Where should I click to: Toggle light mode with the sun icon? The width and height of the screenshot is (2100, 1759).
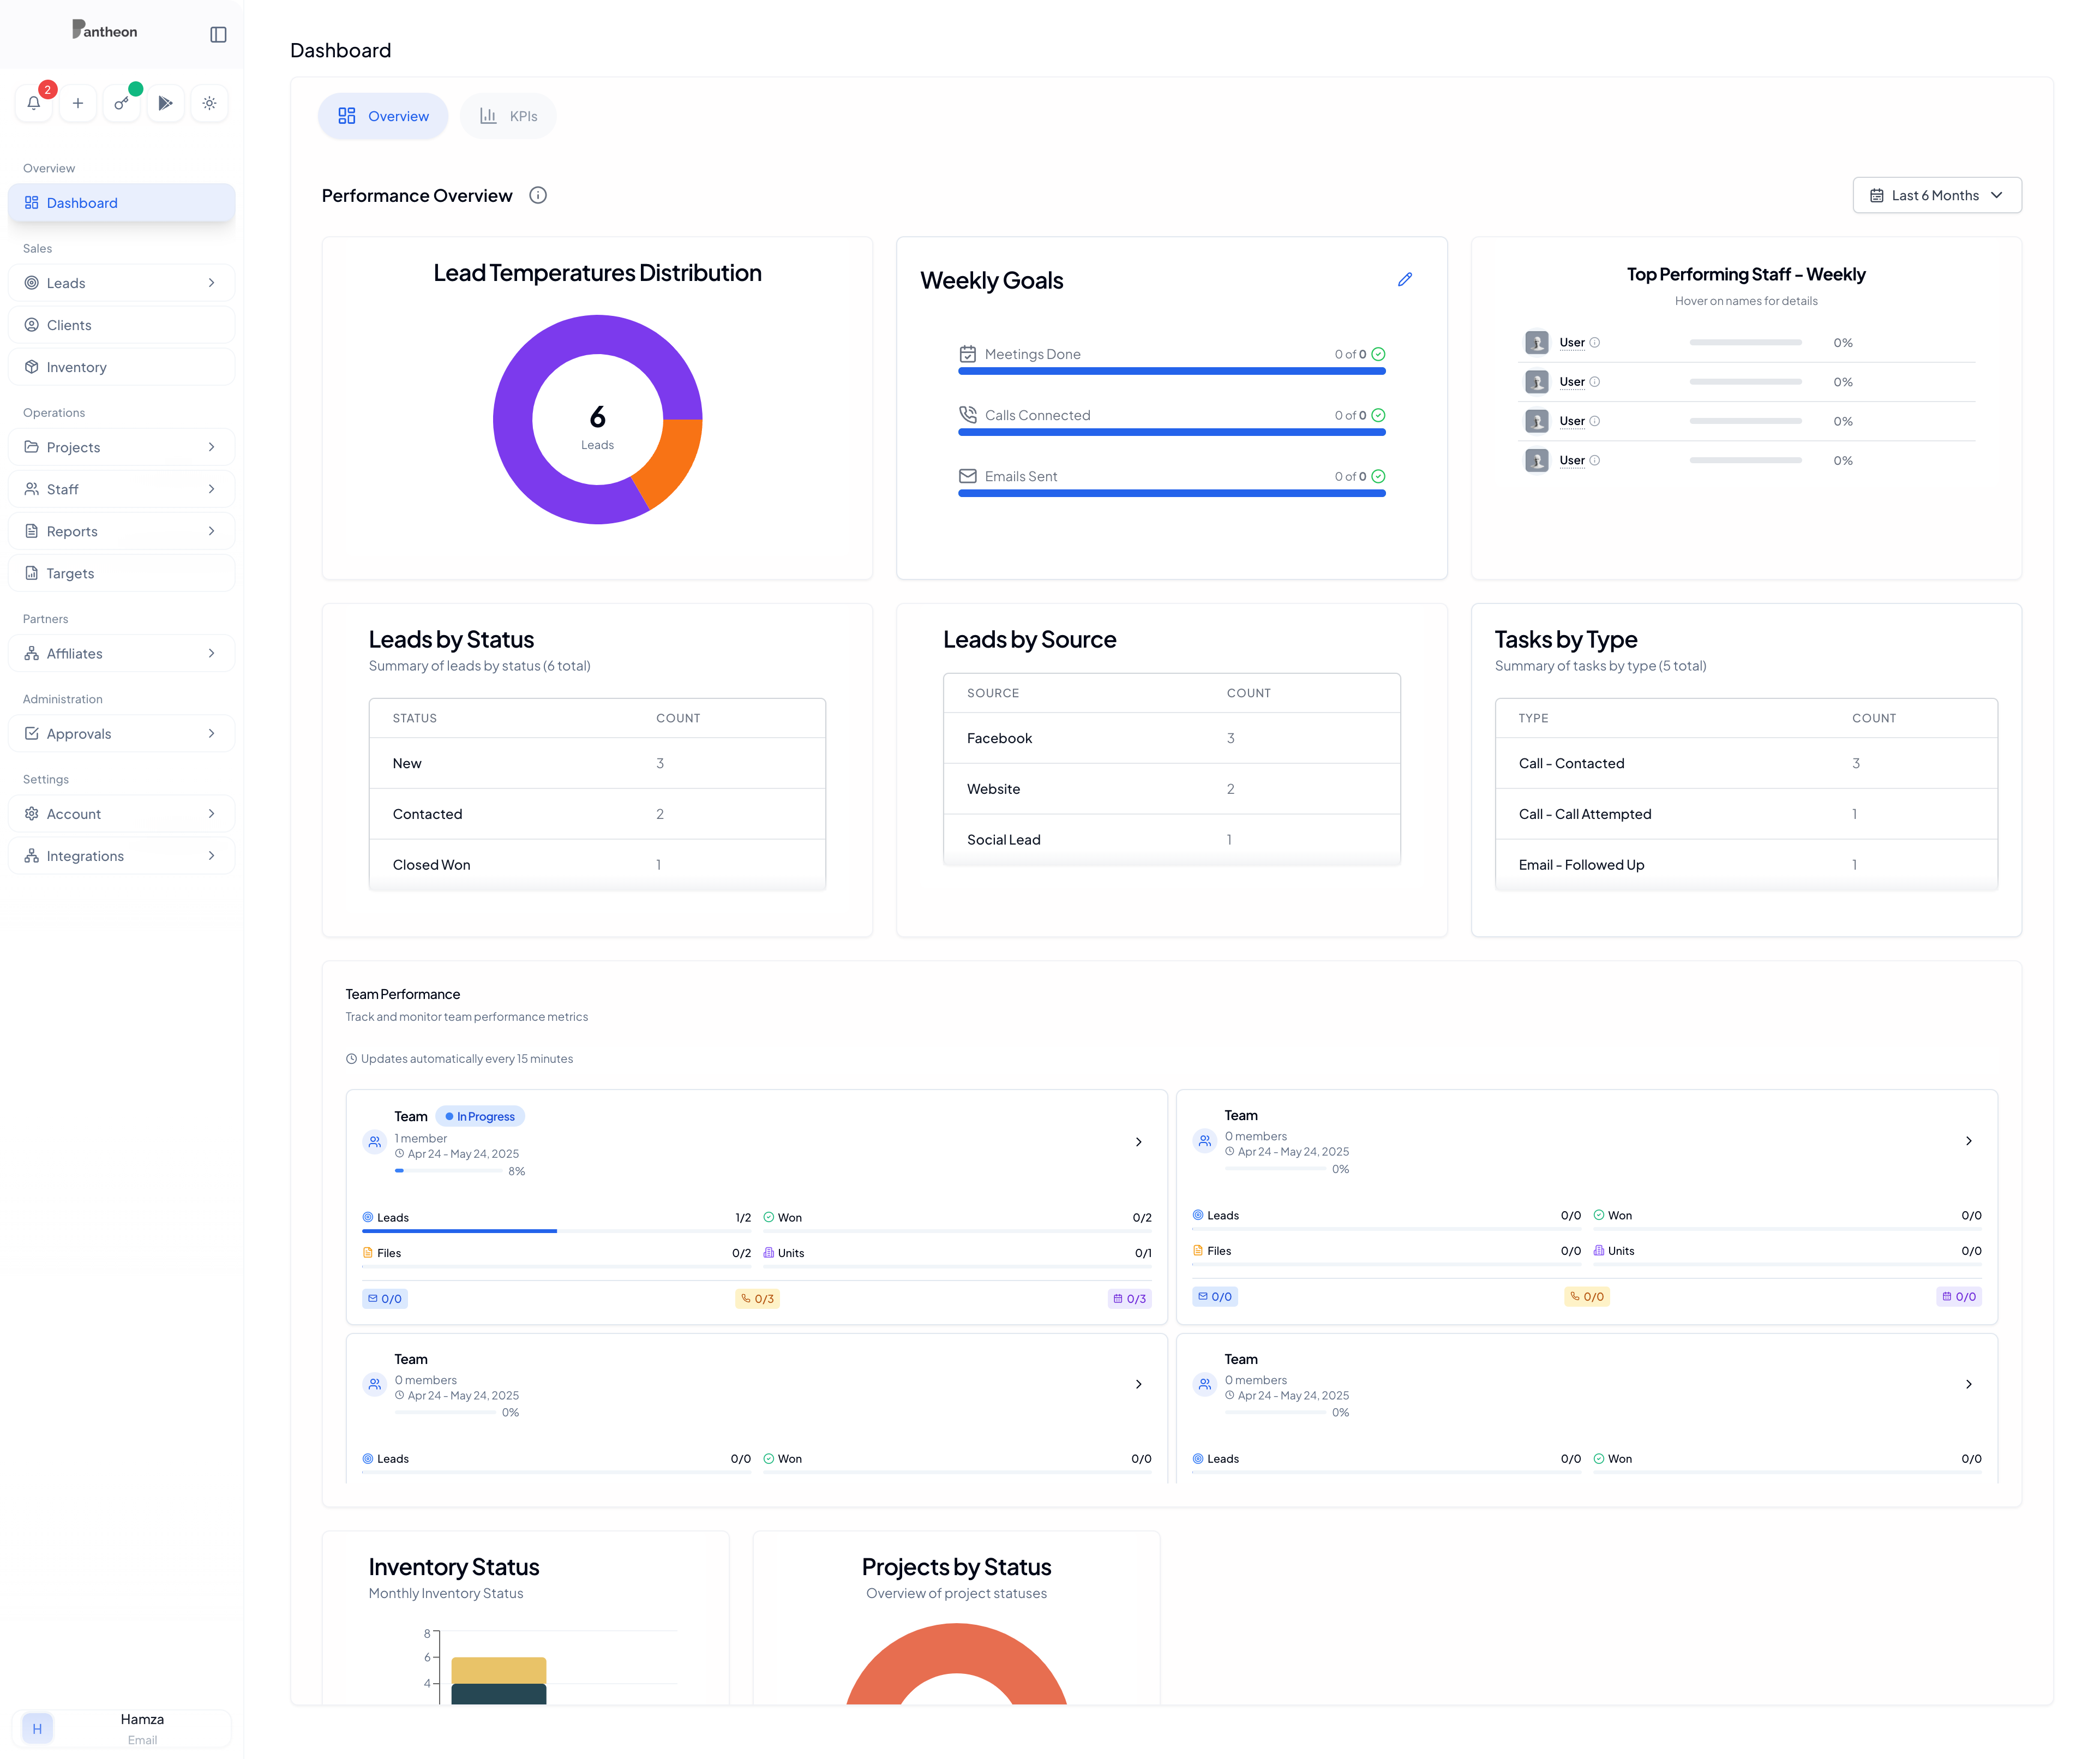coord(209,103)
